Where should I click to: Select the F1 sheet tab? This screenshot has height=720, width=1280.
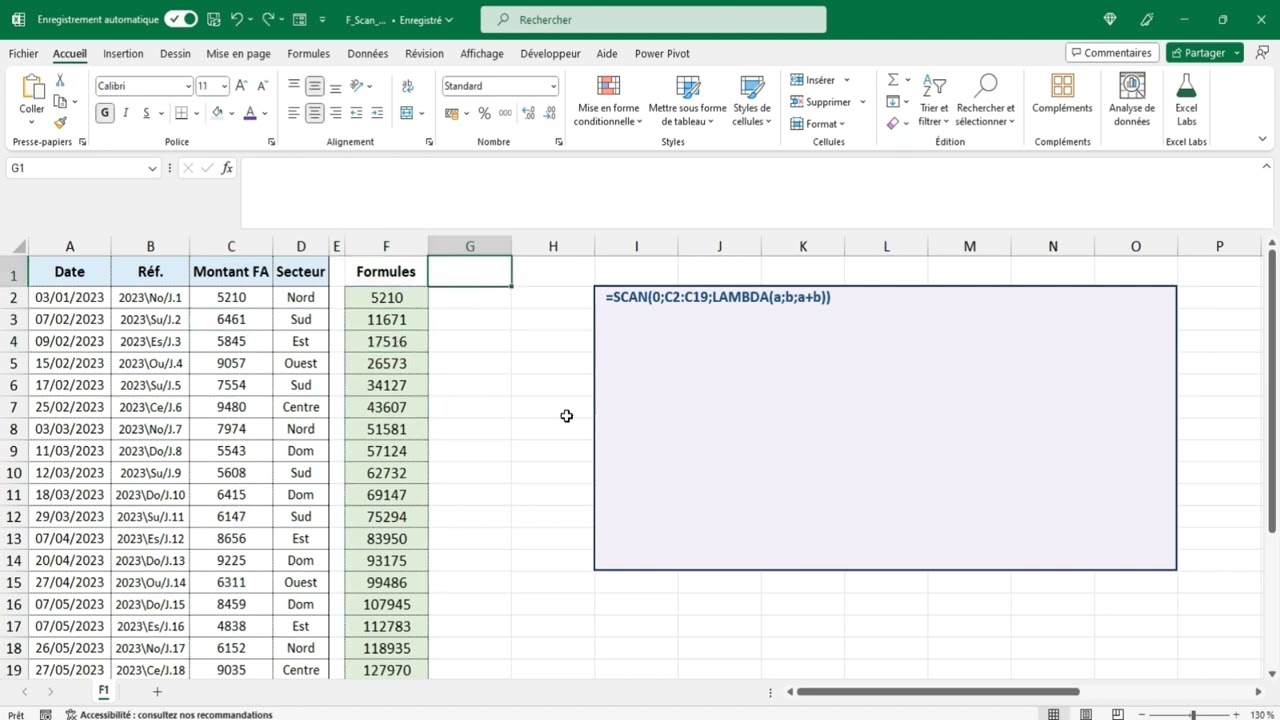click(x=103, y=691)
